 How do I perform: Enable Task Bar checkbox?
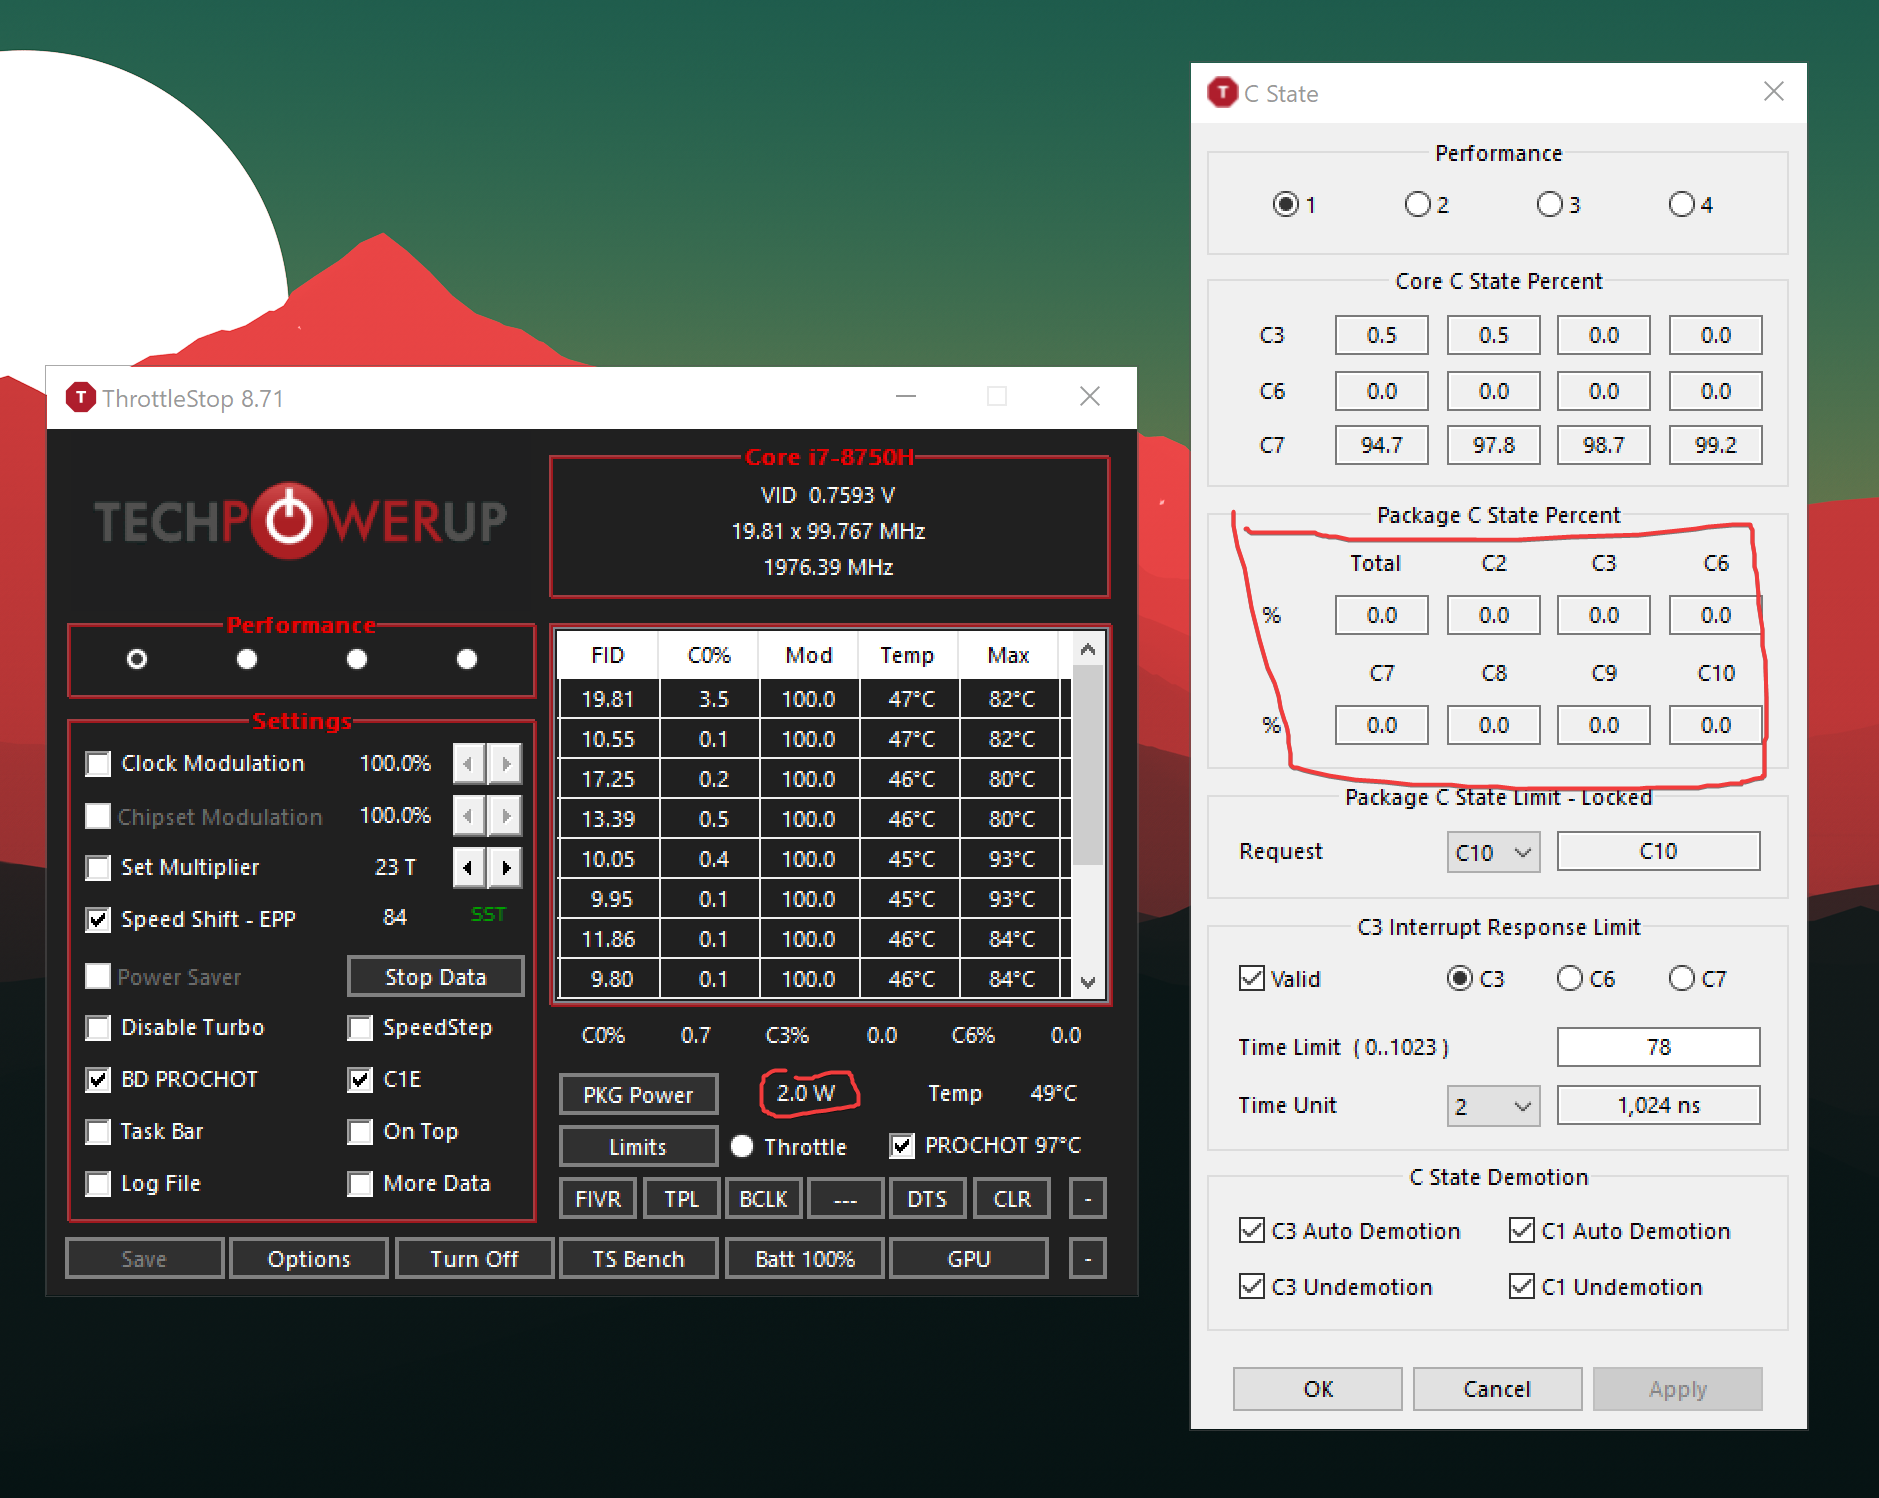click(x=98, y=1132)
